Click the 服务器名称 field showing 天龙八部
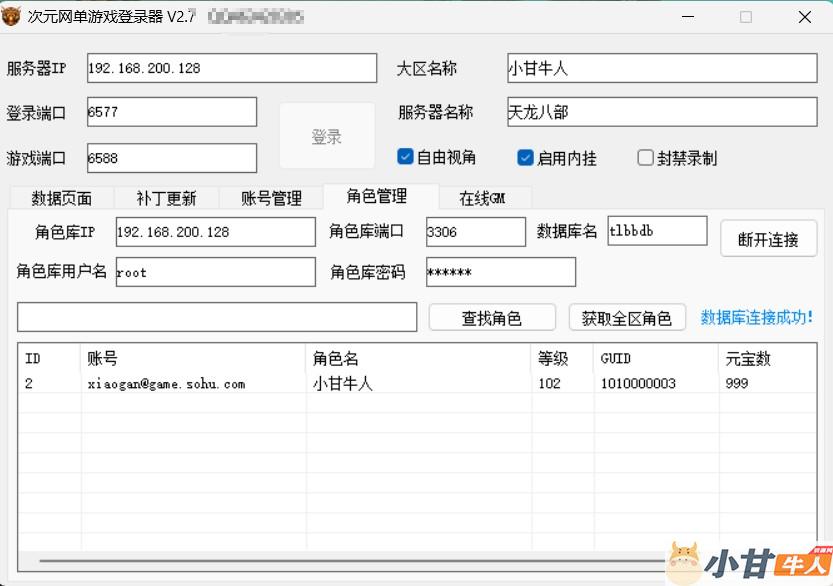This screenshot has width=833, height=586. [x=662, y=112]
